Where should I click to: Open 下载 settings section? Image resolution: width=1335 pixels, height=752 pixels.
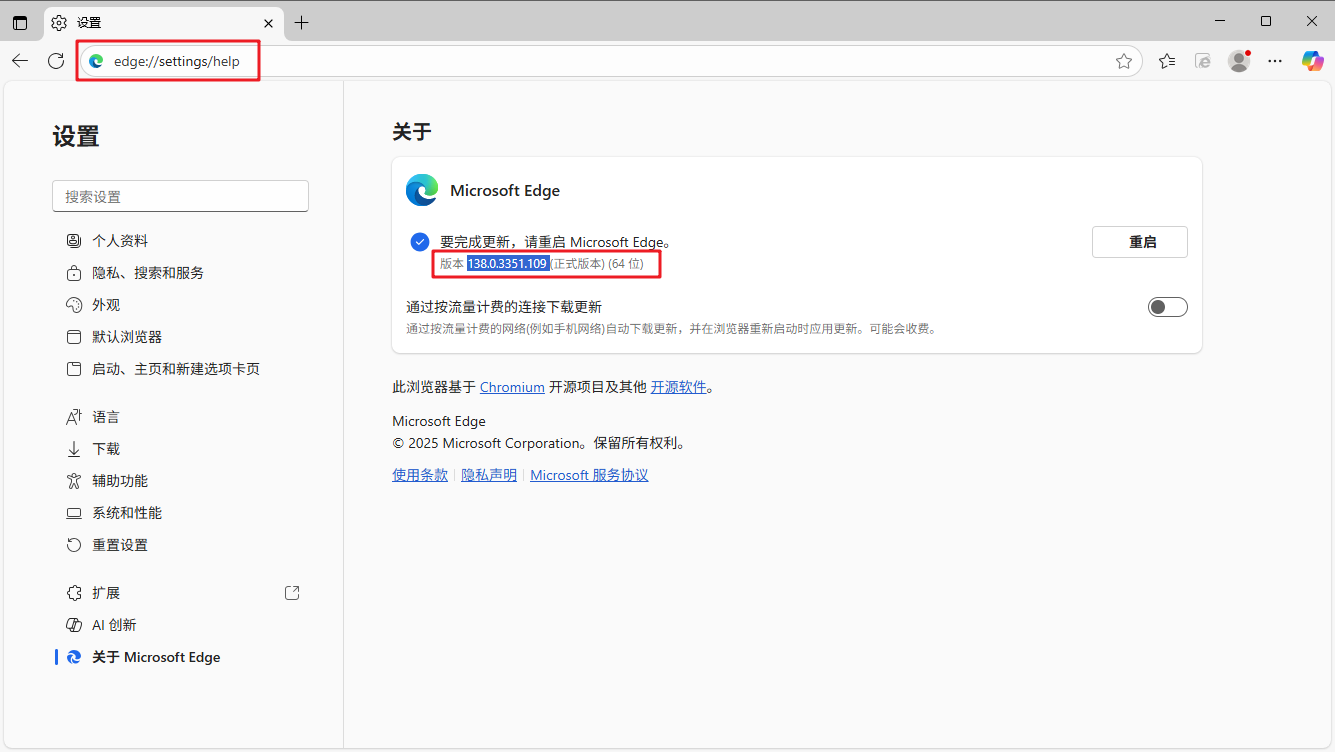click(x=180, y=449)
